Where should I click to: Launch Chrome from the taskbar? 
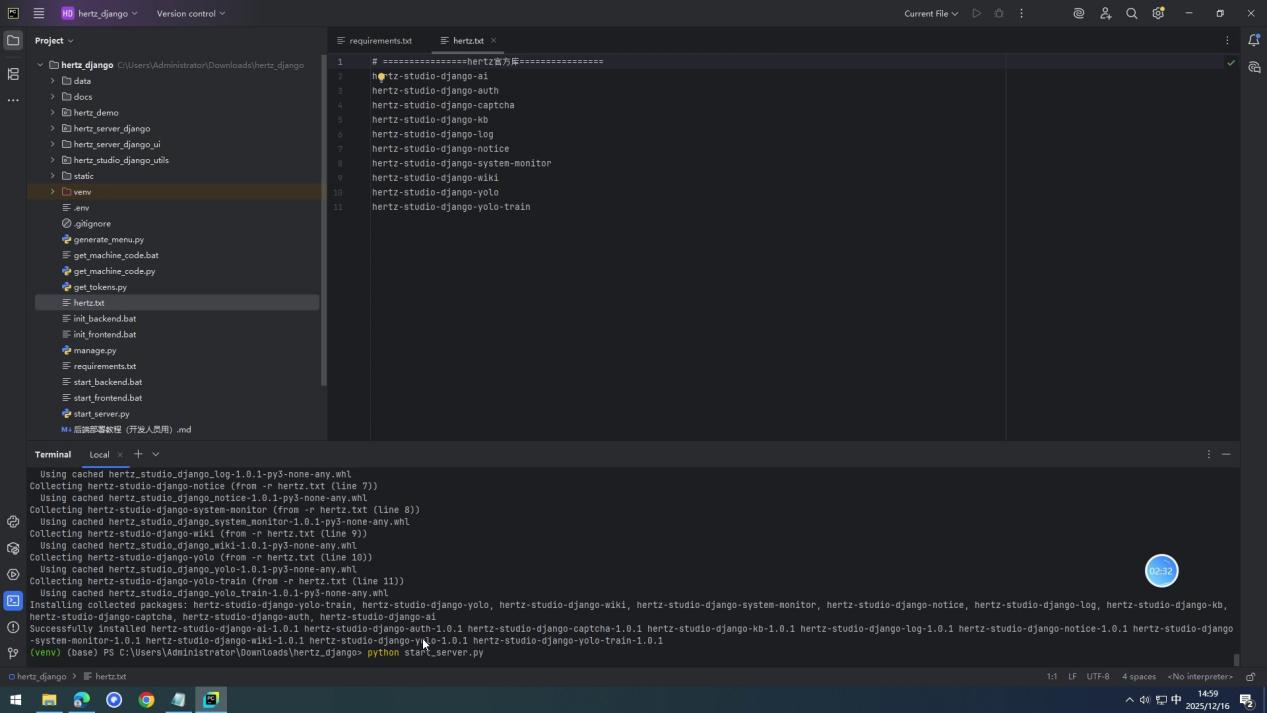[146, 700]
